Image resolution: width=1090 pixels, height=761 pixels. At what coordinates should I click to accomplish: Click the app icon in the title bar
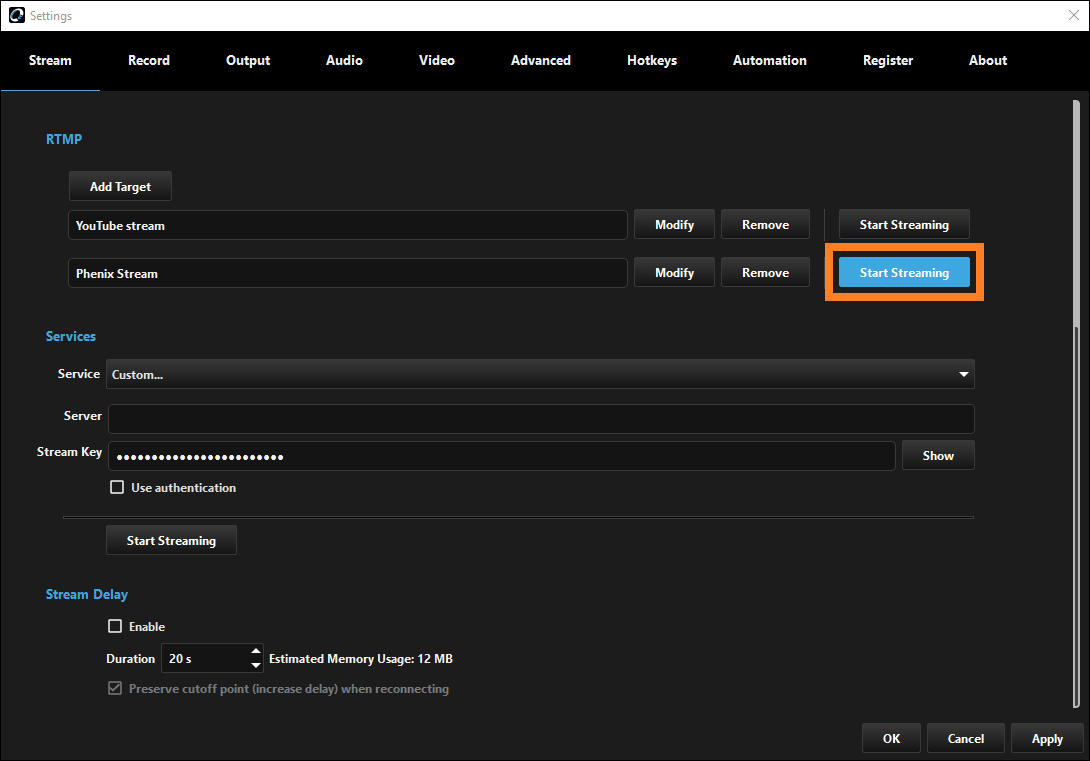(x=14, y=15)
